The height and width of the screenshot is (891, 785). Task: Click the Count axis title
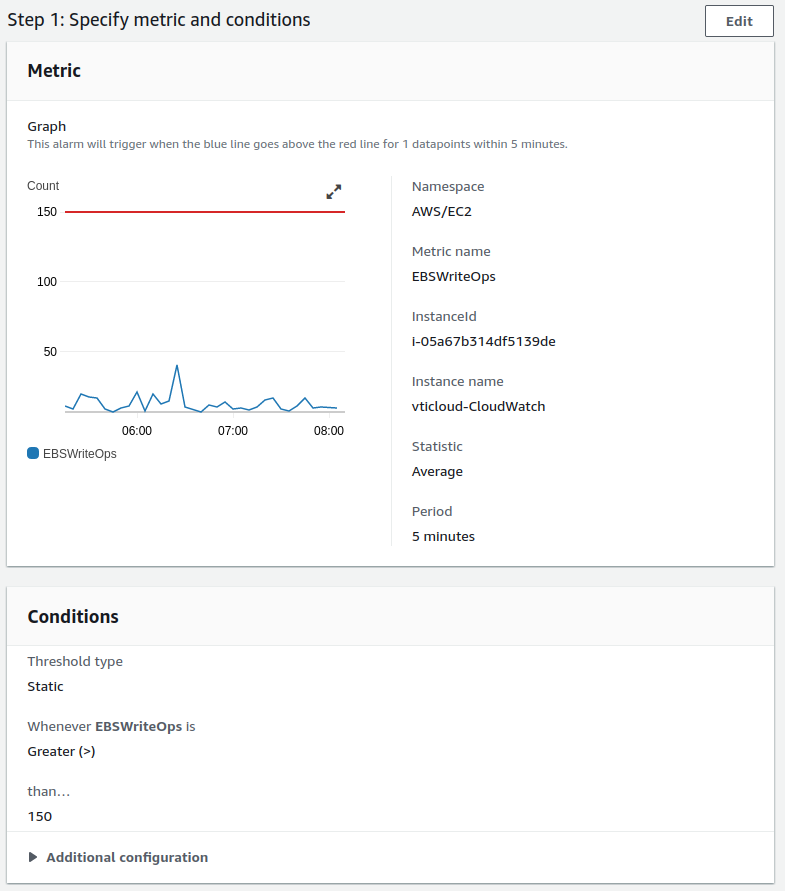coord(43,186)
